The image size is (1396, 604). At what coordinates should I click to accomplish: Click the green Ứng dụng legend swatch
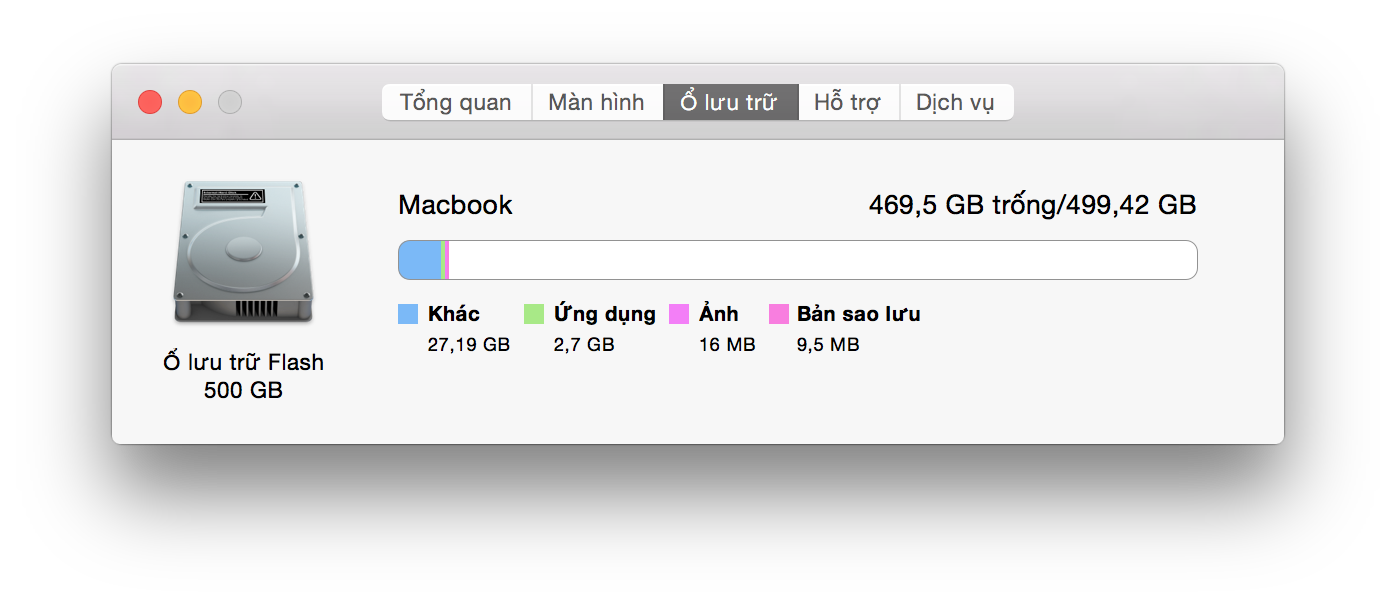534,314
